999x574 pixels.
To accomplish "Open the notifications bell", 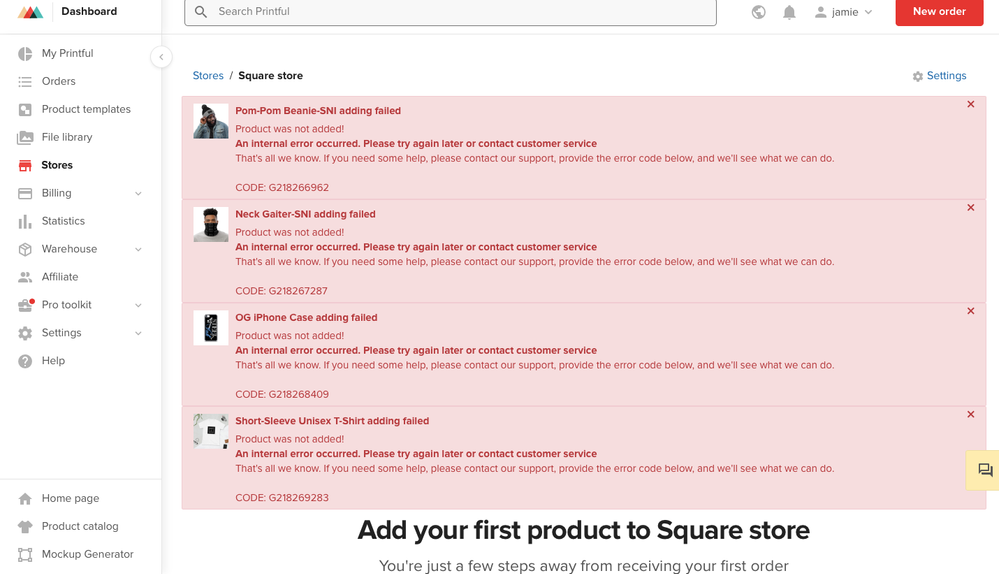I will coord(789,12).
